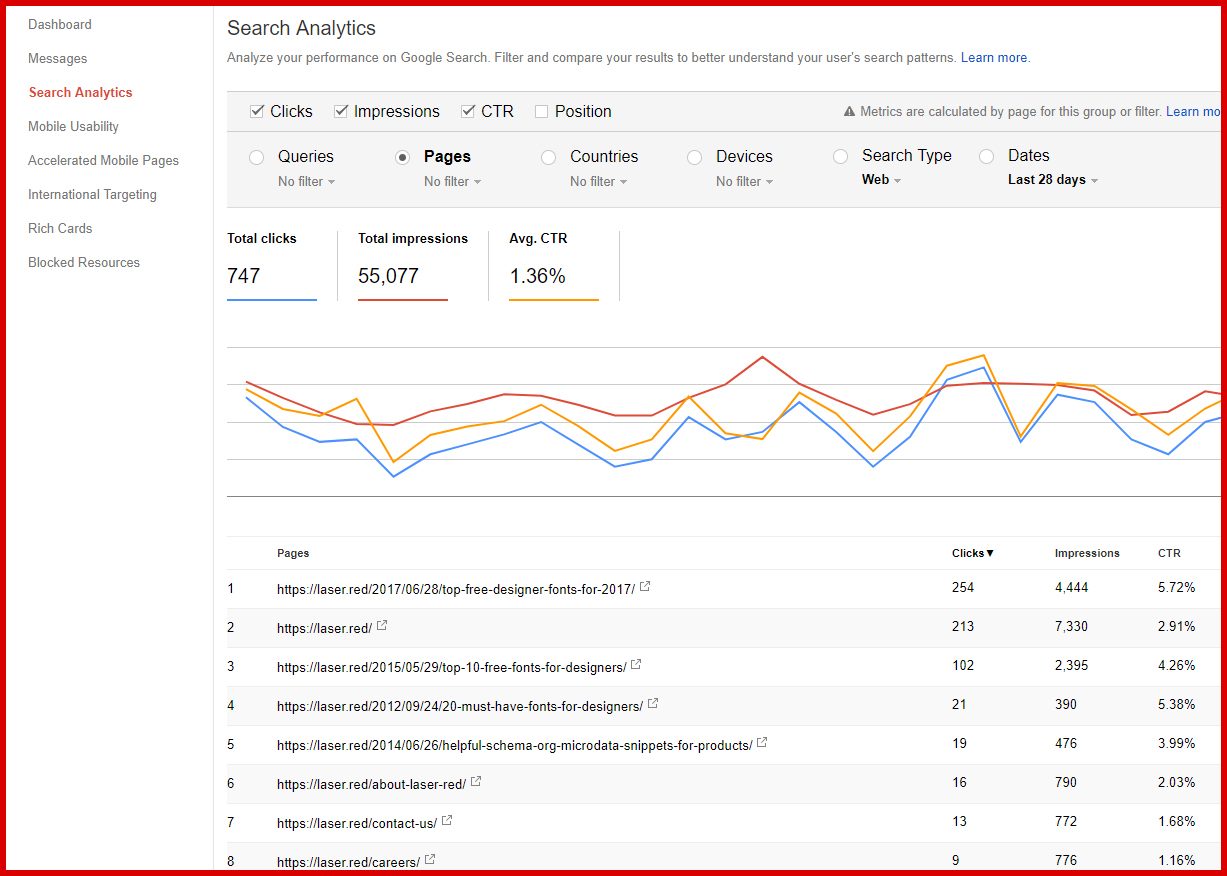This screenshot has width=1227, height=876.
Task: Open Mobile Usability in the sidebar
Action: pyautogui.click(x=74, y=126)
